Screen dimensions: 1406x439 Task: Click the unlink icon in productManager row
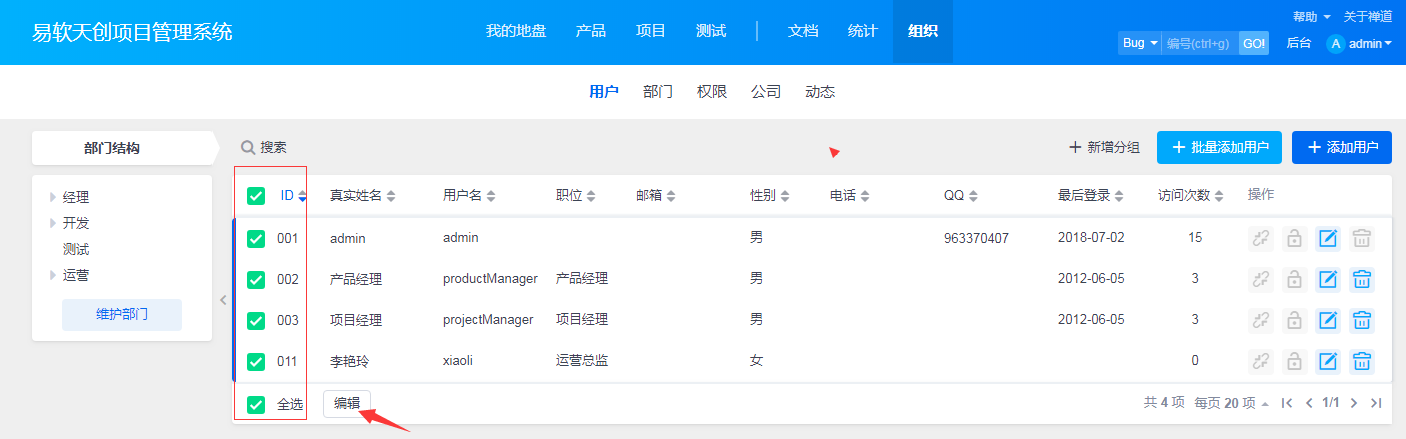click(1261, 279)
